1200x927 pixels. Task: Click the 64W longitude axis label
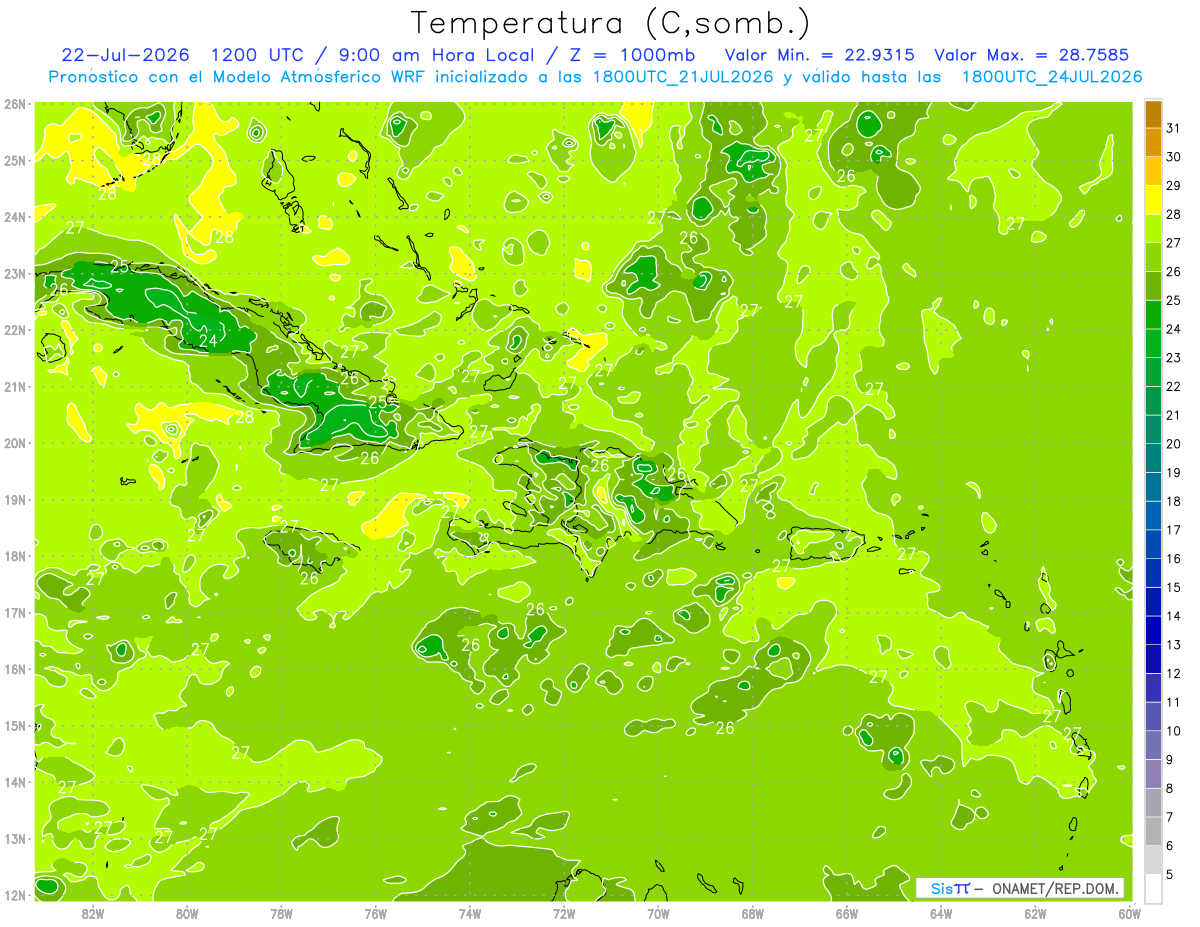[941, 913]
